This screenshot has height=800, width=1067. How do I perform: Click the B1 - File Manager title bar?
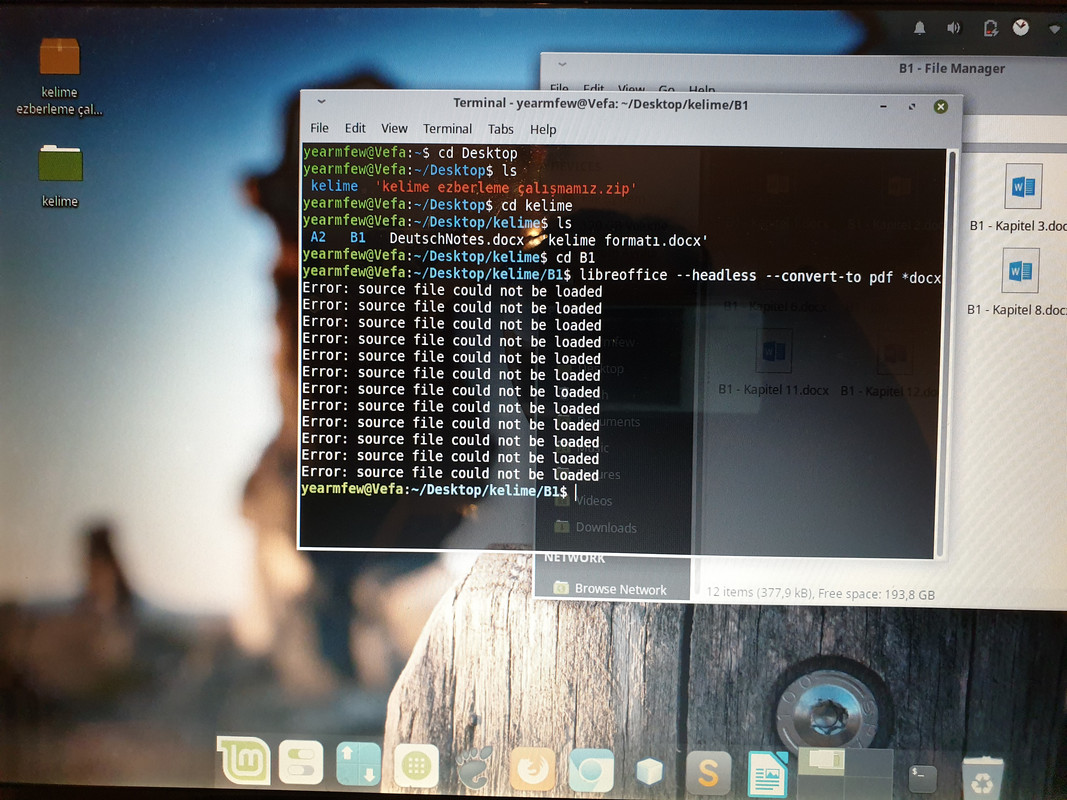tap(951, 68)
